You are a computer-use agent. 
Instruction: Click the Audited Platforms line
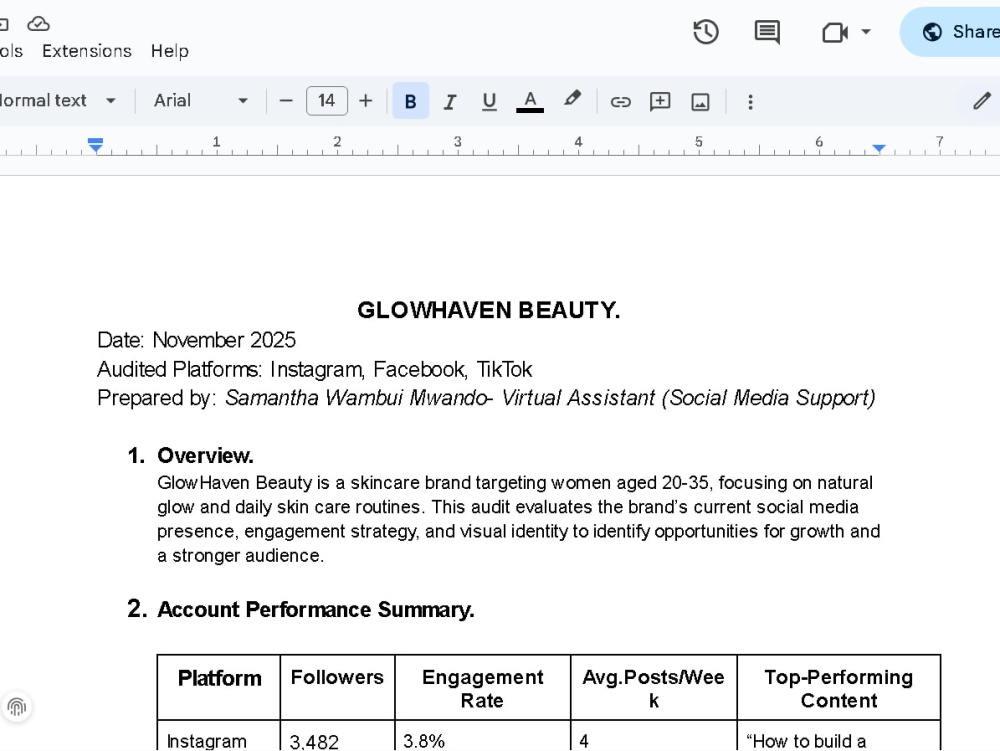[x=314, y=369]
